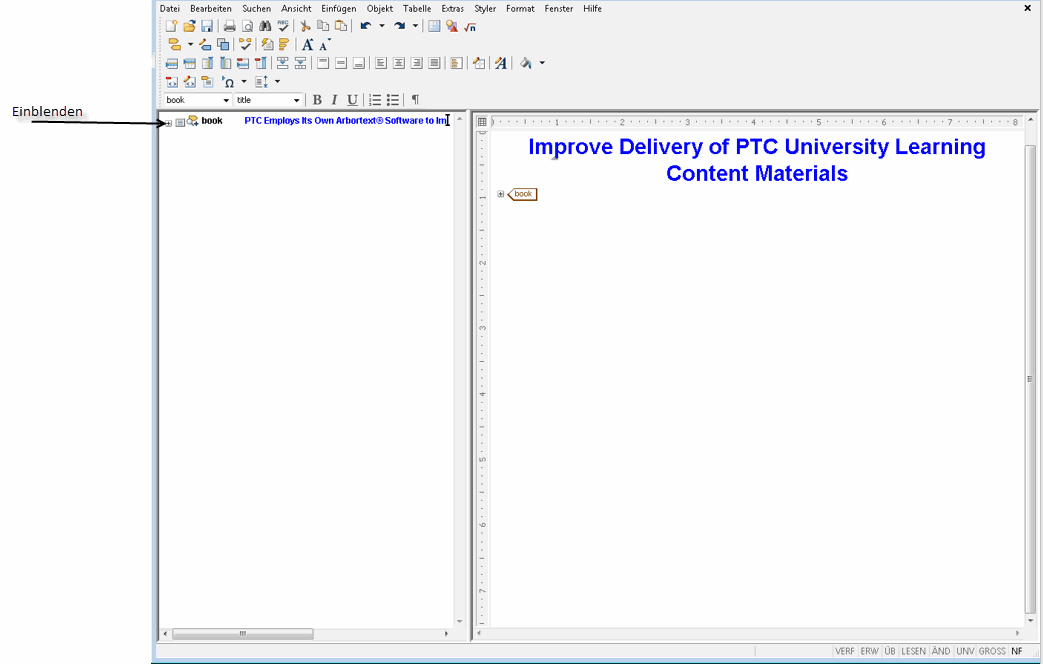1043x664 pixels.
Task: Select the blue PTC Employs title text
Action: [x=345, y=120]
